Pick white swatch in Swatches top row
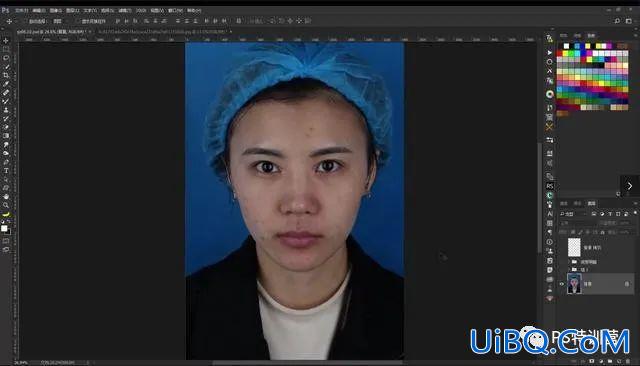Screen dimensions: 640x366 tap(567, 46)
